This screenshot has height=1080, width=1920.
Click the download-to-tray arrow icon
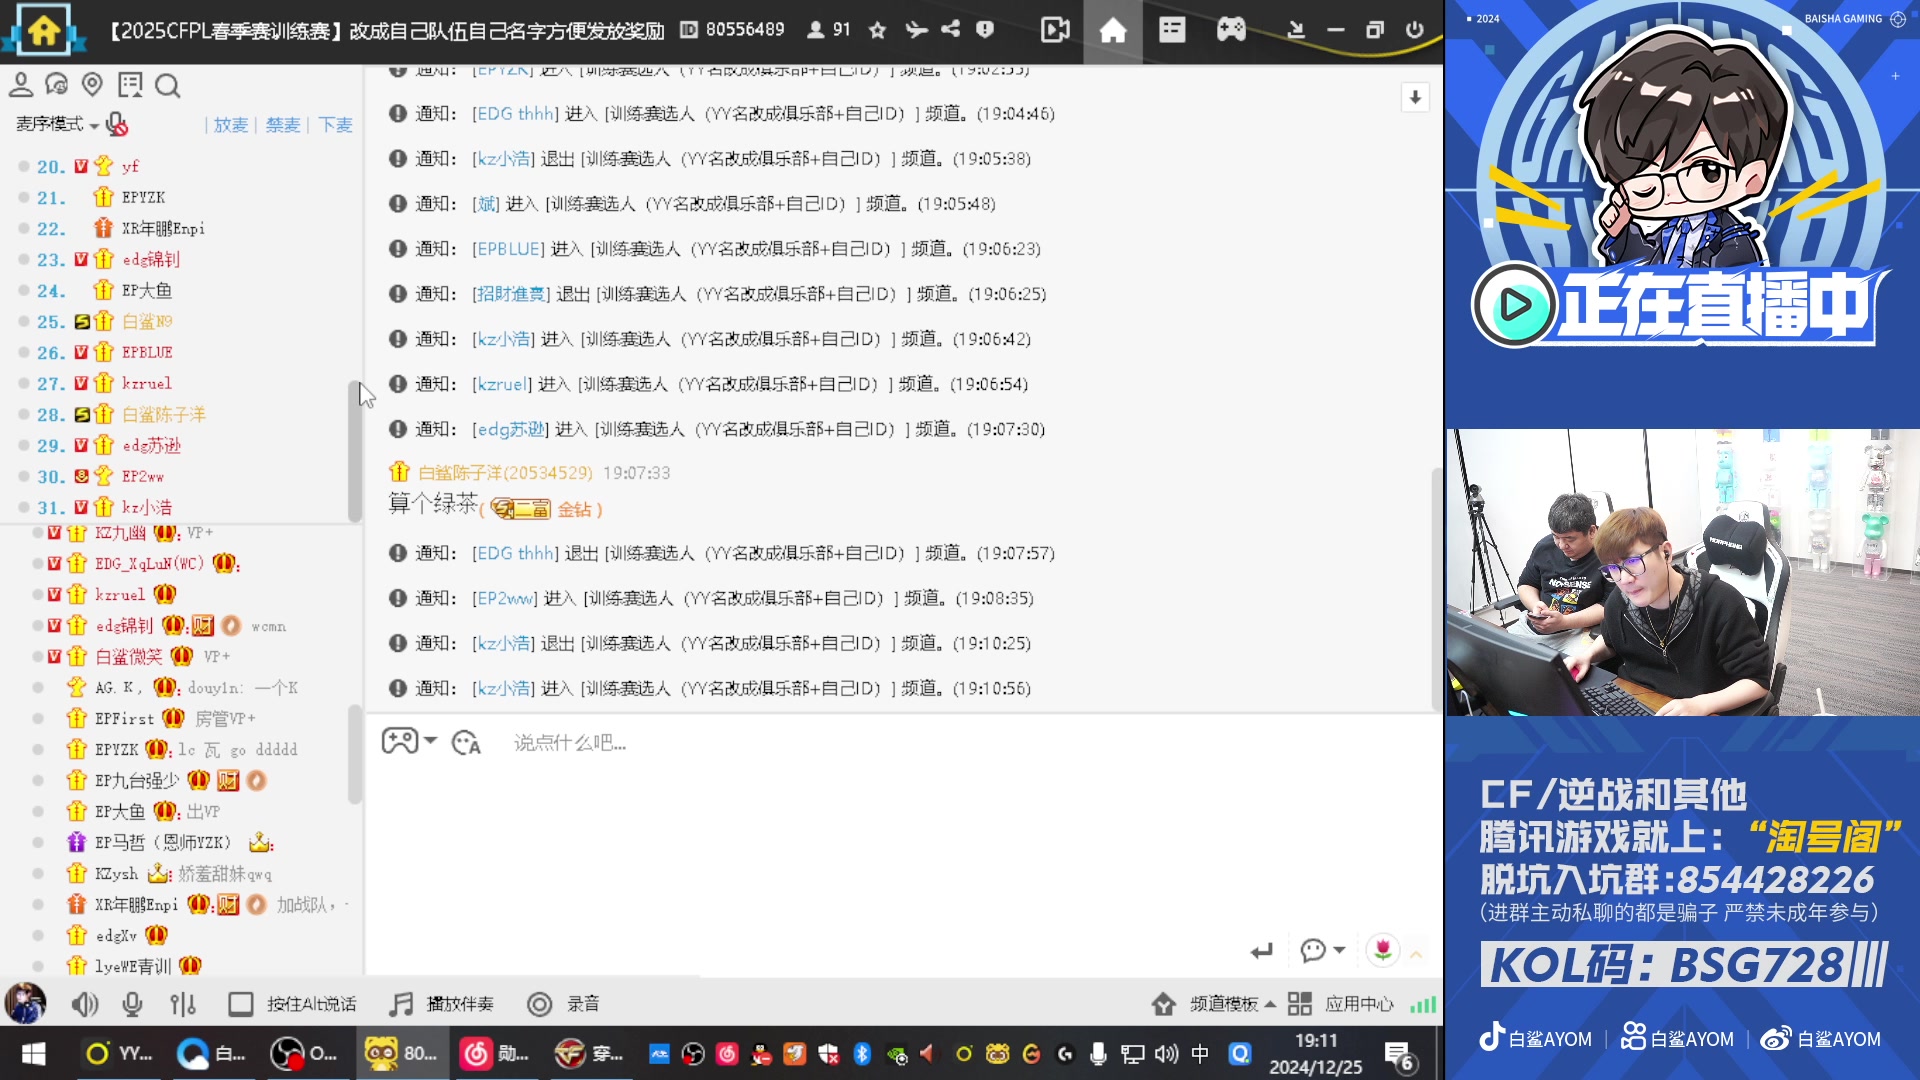1296,30
